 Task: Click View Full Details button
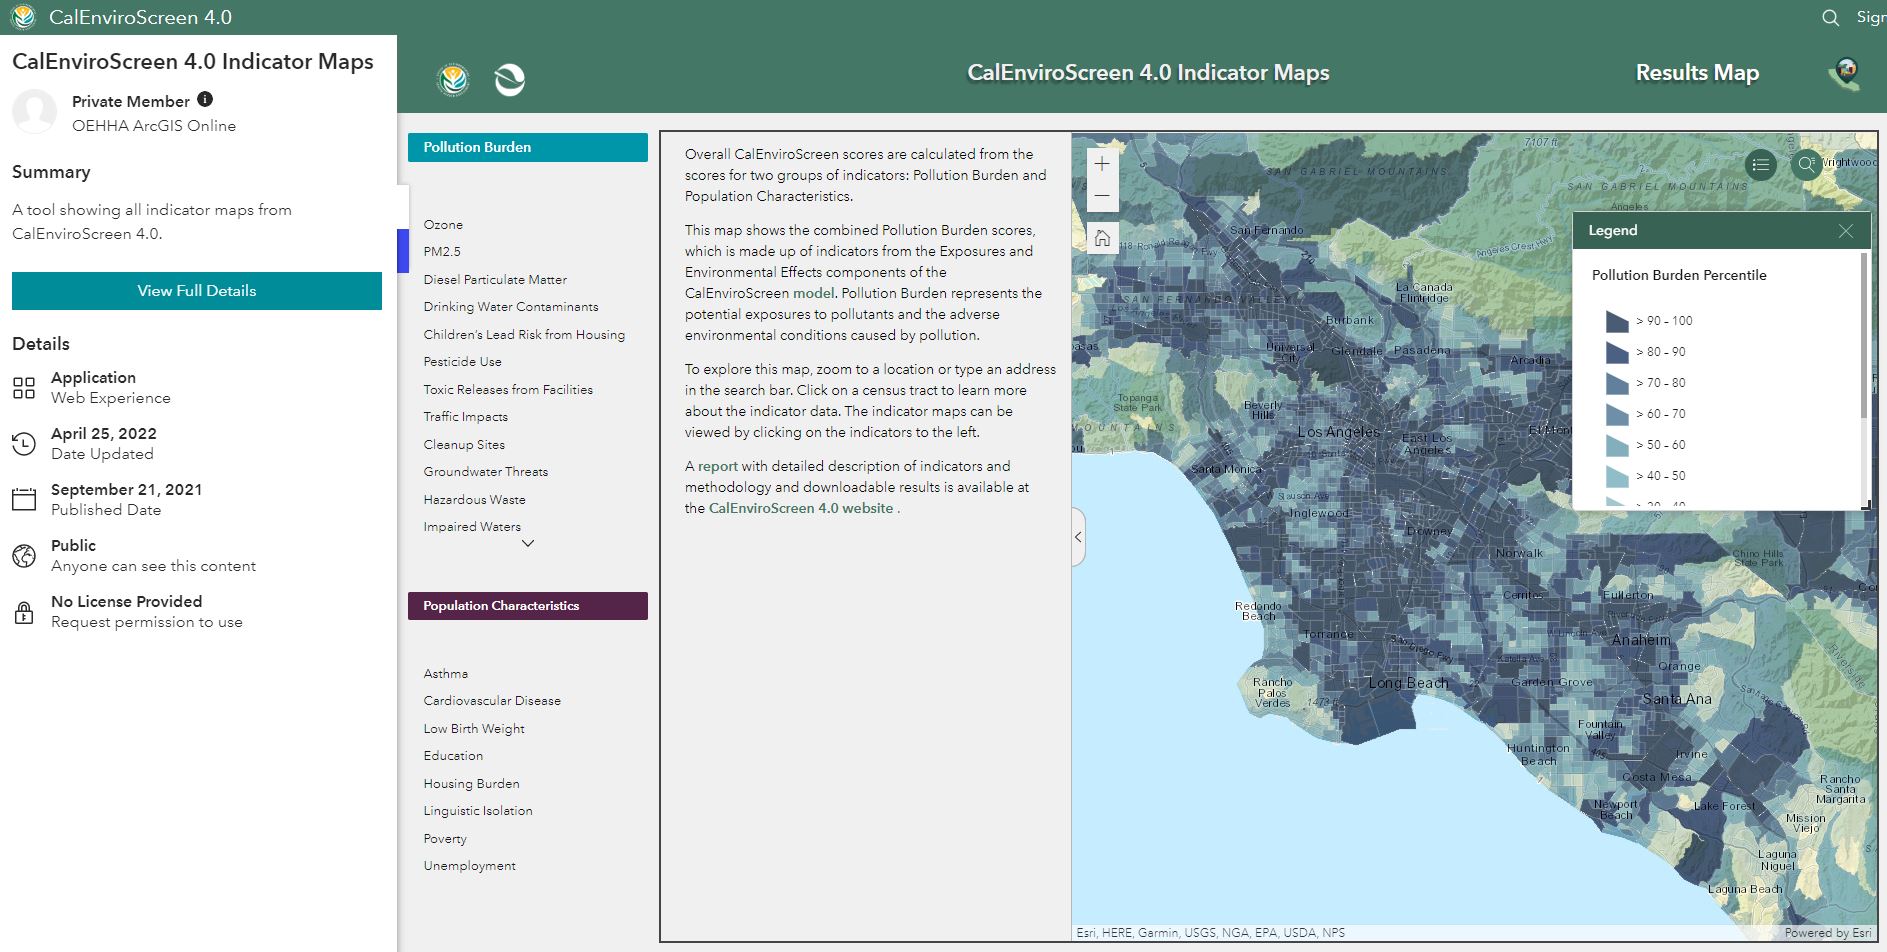pos(197,291)
